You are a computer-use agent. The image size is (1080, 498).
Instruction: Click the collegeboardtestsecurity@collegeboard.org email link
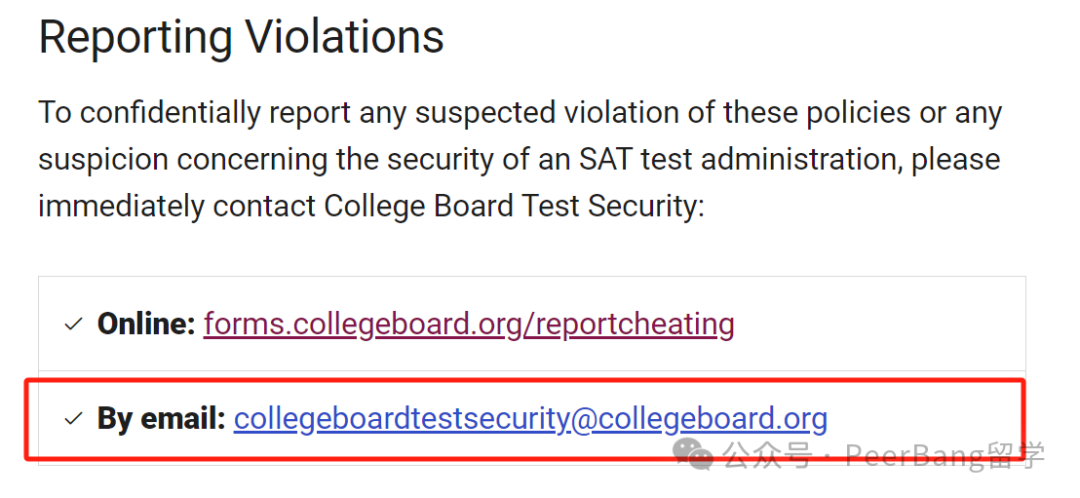click(x=530, y=419)
